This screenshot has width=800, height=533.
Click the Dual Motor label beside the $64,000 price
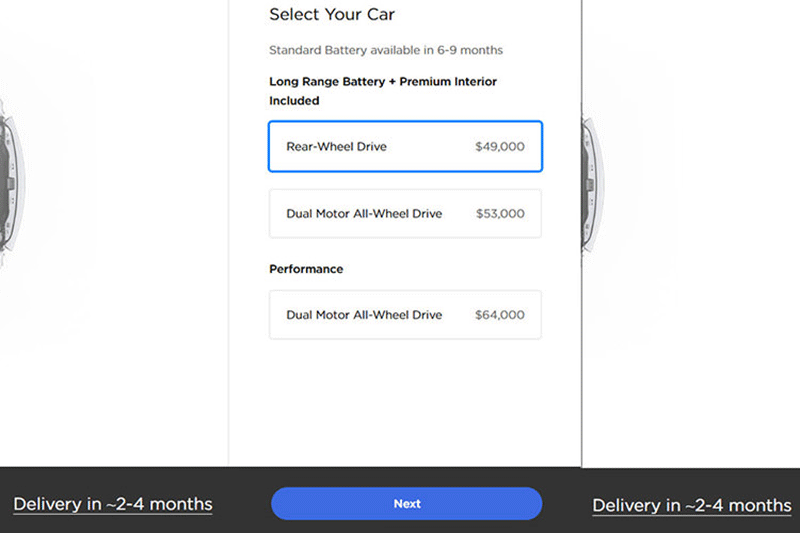(x=364, y=315)
